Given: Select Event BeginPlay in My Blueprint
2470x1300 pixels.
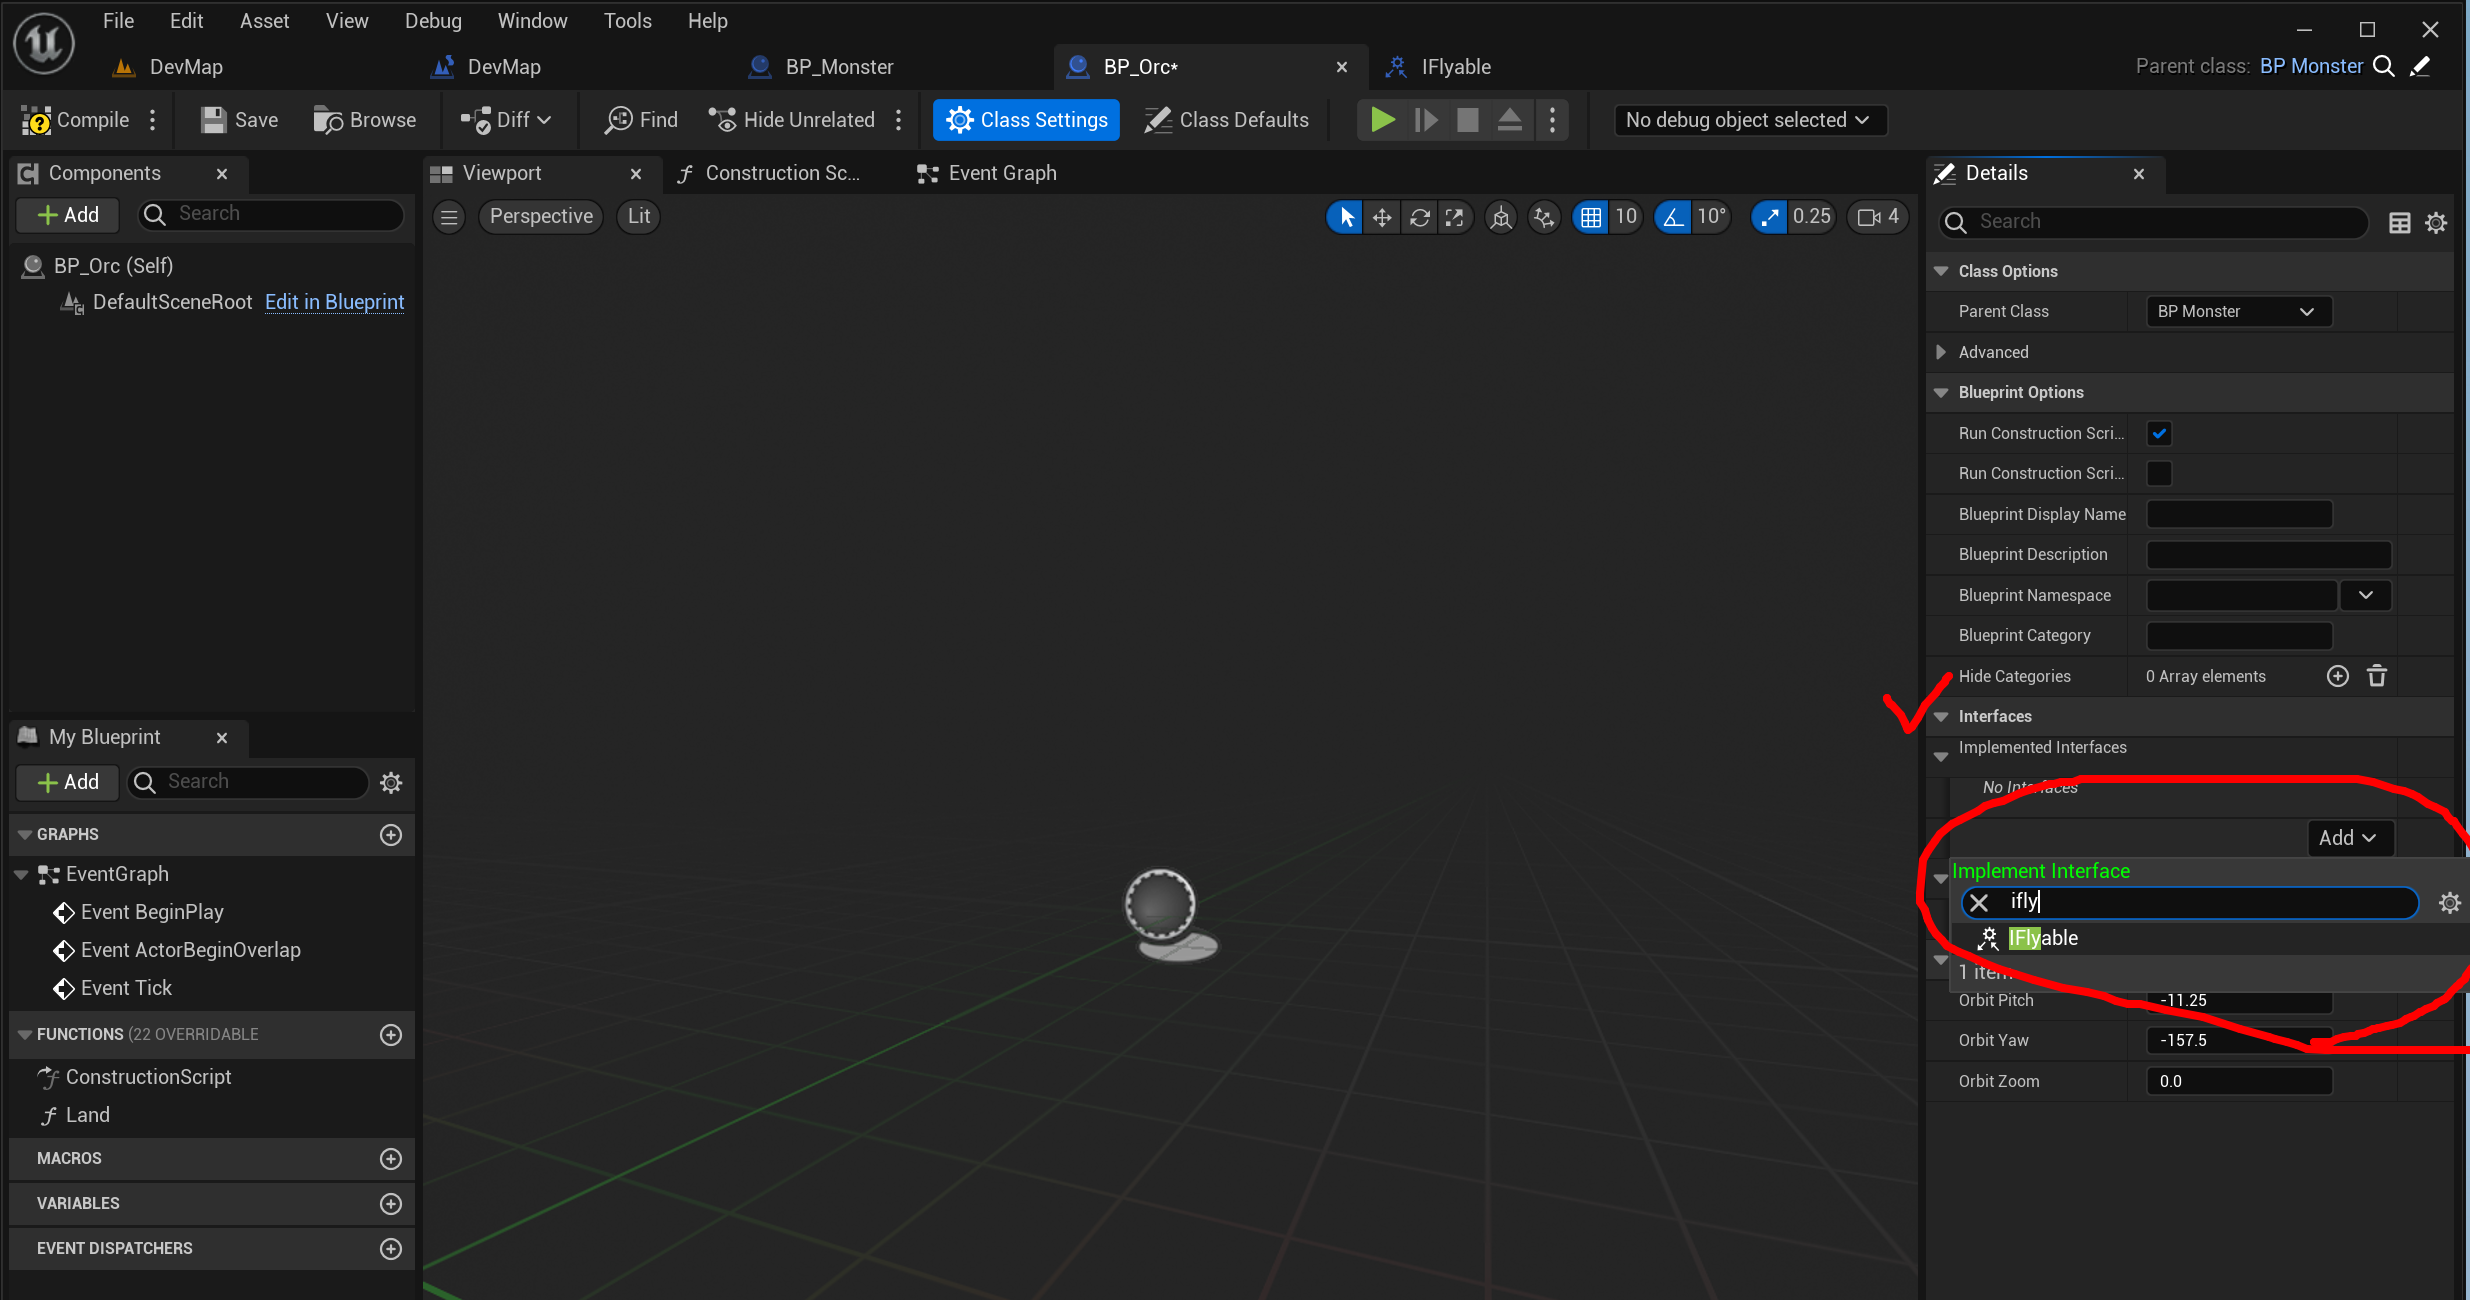Looking at the screenshot, I should tap(152, 912).
